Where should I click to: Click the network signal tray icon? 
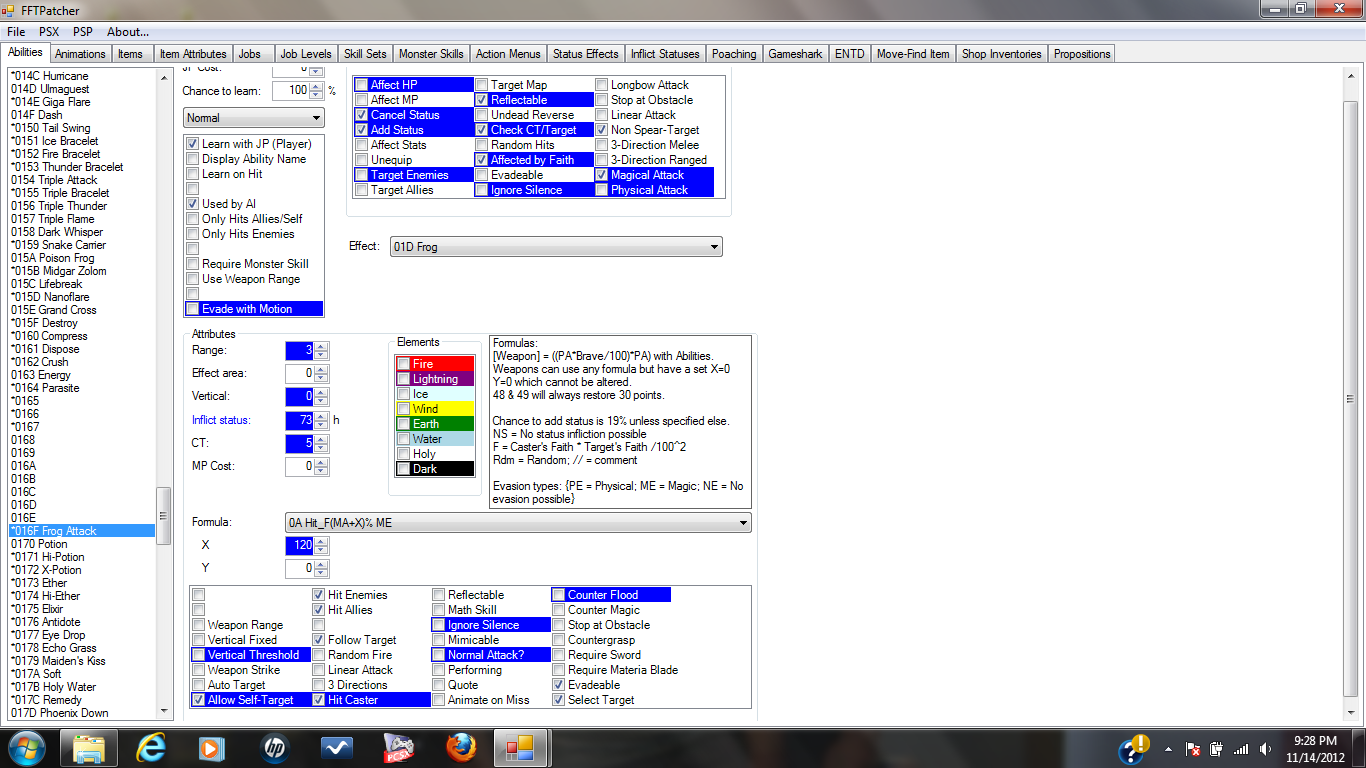pyautogui.click(x=1241, y=749)
